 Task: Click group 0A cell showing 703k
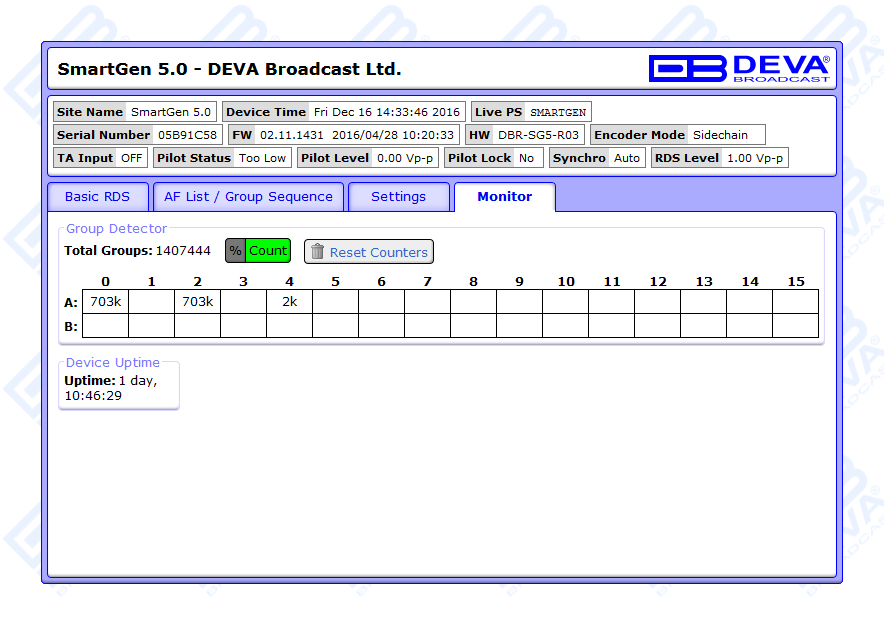(x=105, y=301)
